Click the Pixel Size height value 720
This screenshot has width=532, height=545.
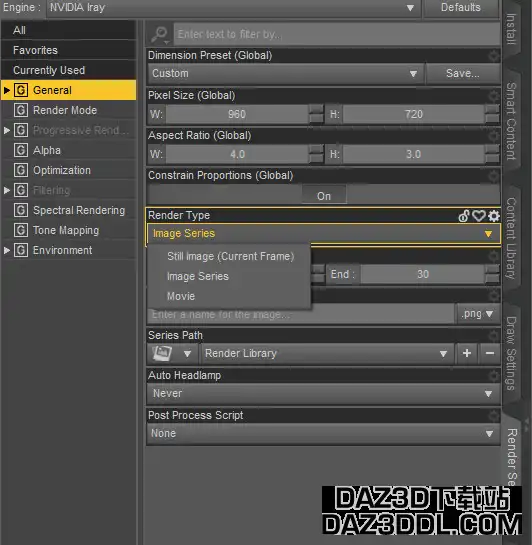[x=414, y=114]
